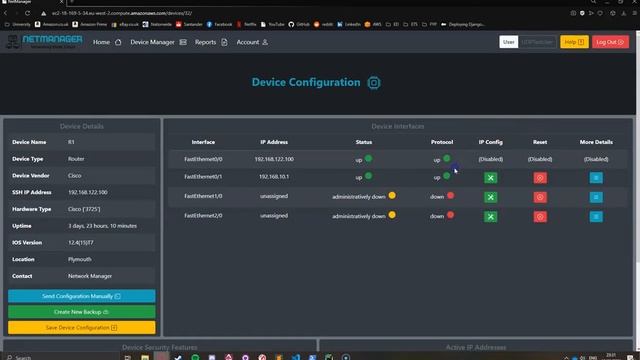640x360 pixels.
Task: Show more details for FastEthernet1/0
Action: click(x=596, y=197)
